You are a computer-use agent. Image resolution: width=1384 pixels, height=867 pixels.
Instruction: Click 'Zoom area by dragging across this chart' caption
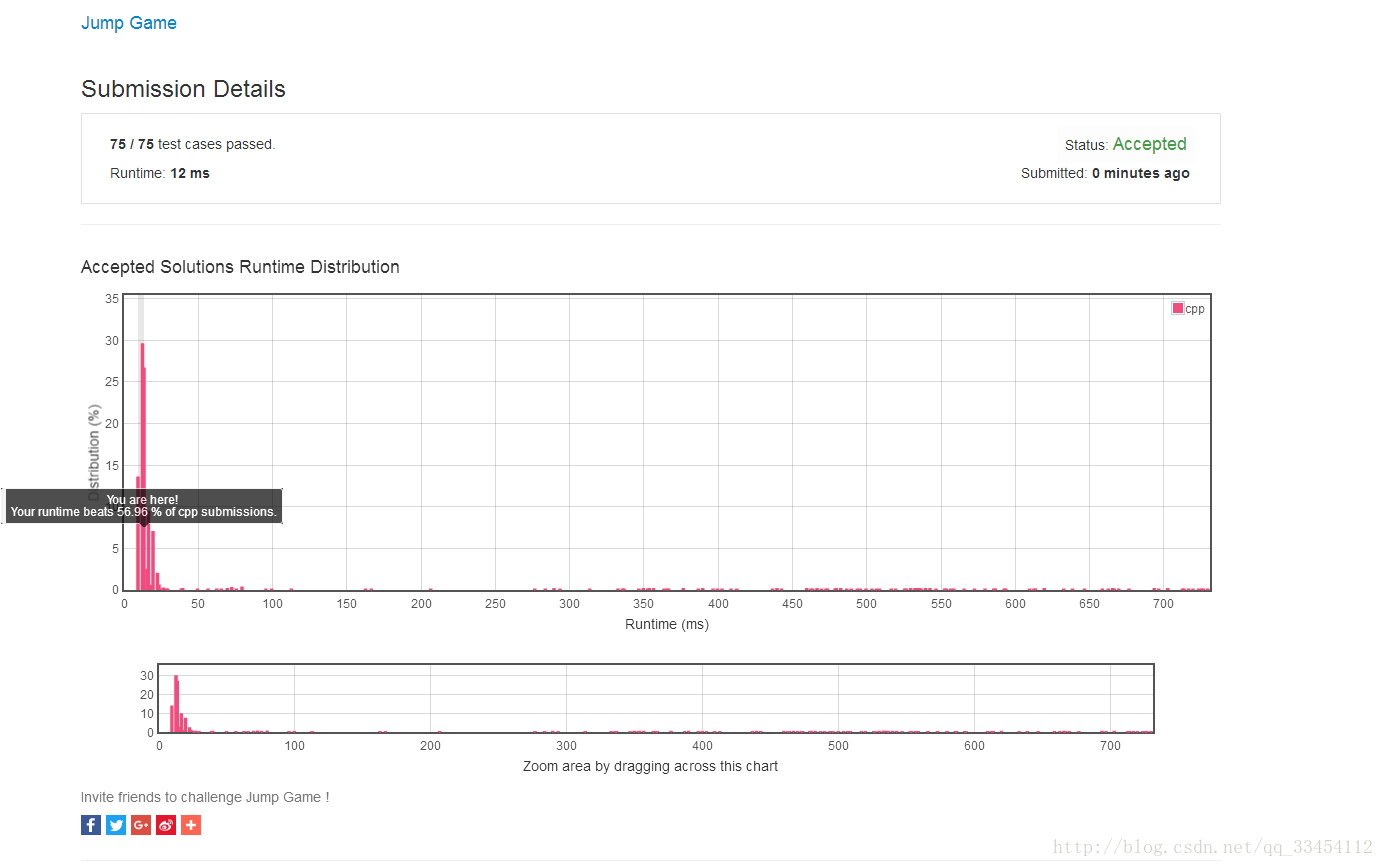(650, 766)
